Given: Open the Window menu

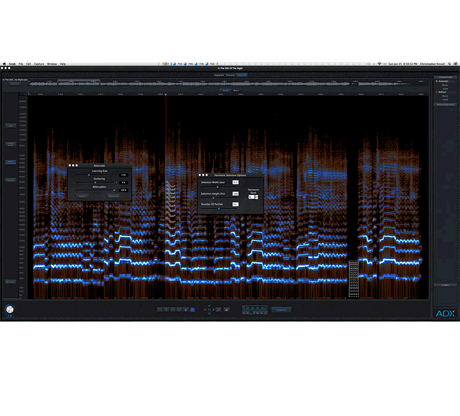Looking at the screenshot, I should pyautogui.click(x=52, y=64).
